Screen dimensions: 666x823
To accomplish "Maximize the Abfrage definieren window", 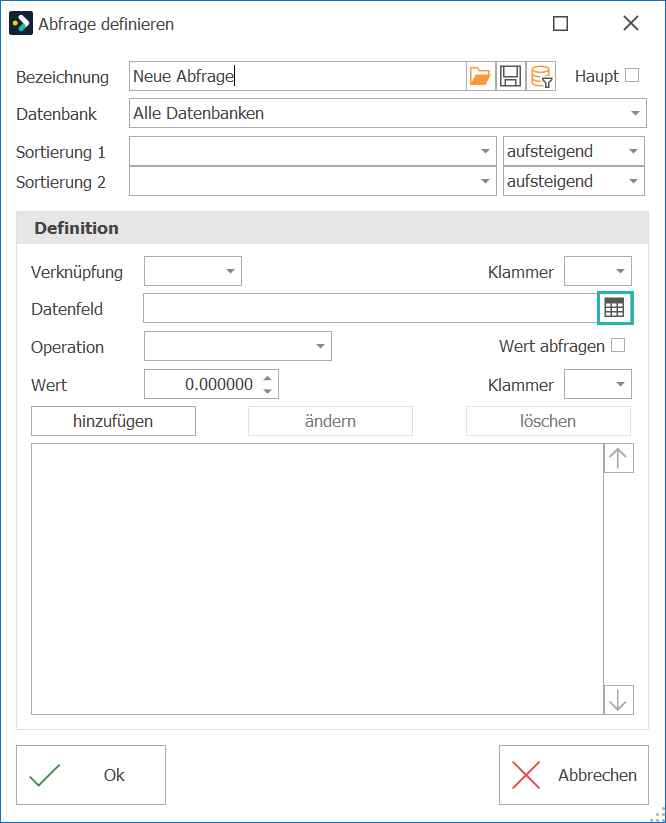I will click(x=561, y=24).
